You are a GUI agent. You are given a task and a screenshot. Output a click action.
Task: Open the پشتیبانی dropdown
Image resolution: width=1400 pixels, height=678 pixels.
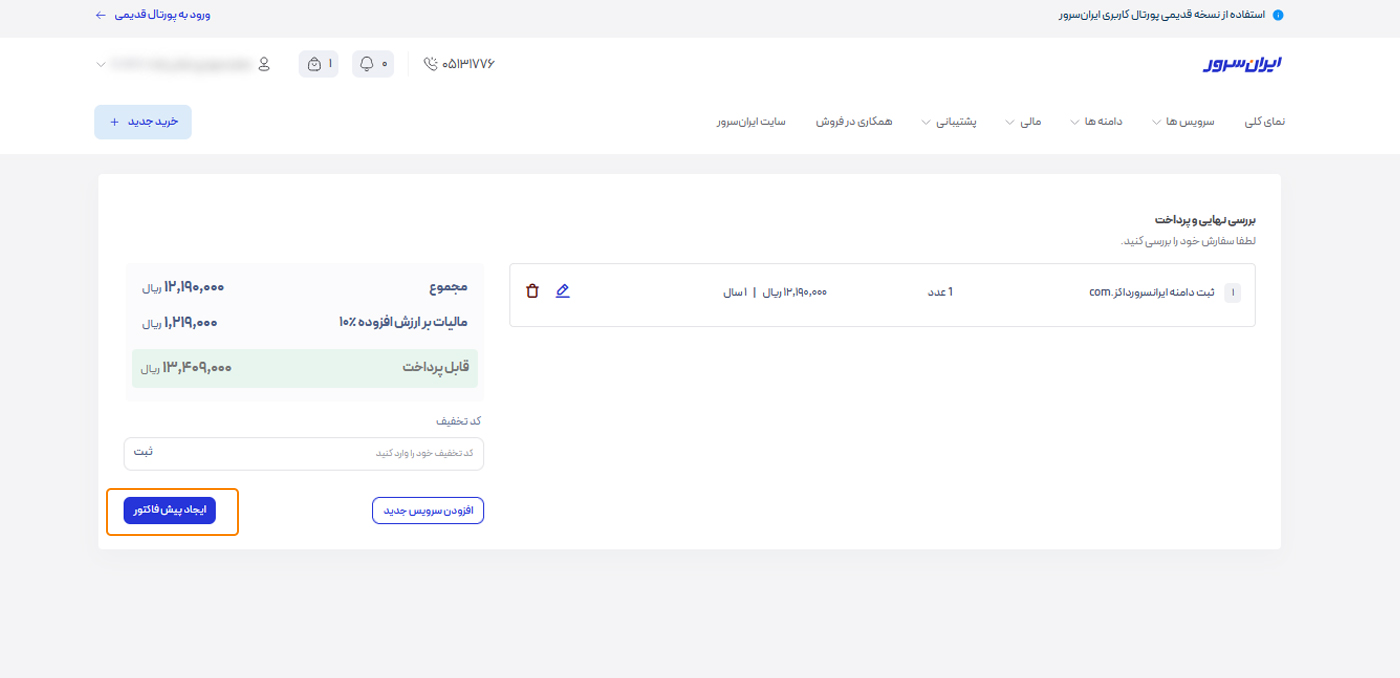pos(955,120)
